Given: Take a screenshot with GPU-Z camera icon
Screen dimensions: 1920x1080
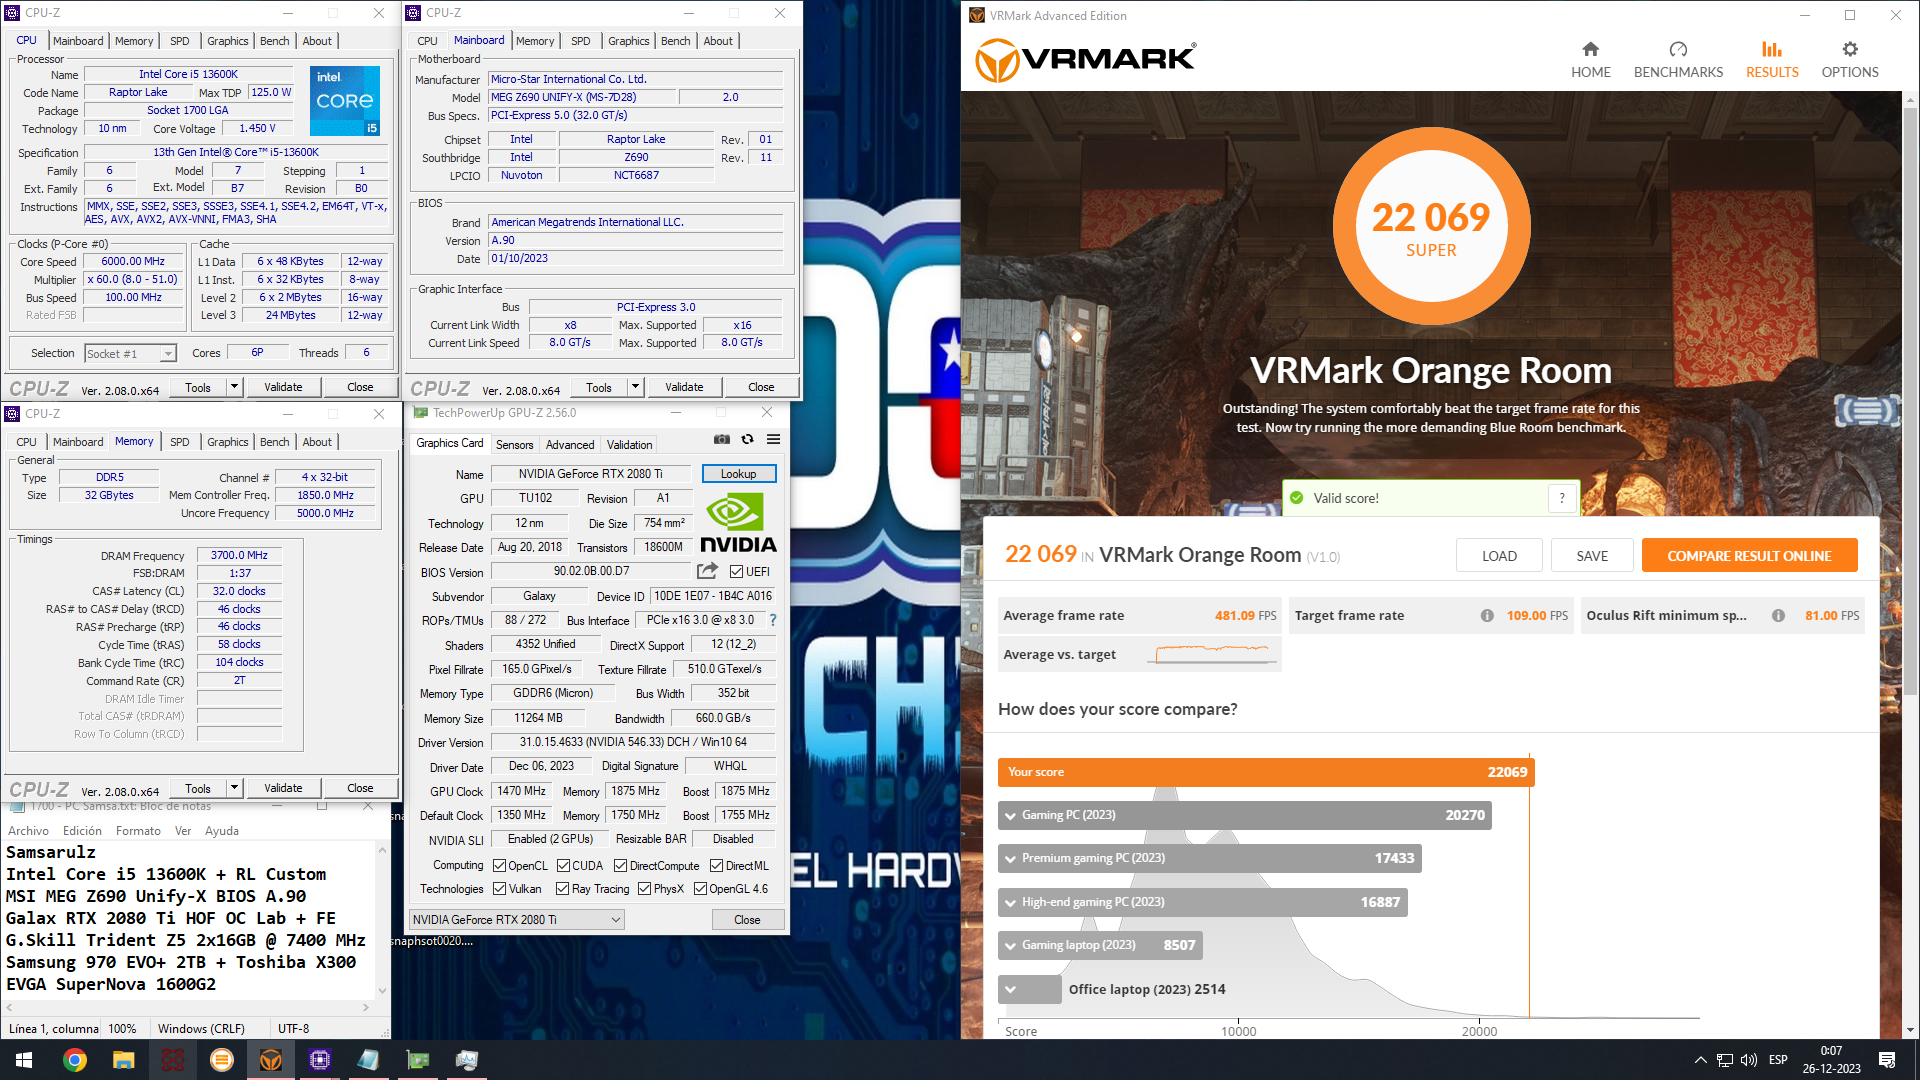Looking at the screenshot, I should 721,439.
